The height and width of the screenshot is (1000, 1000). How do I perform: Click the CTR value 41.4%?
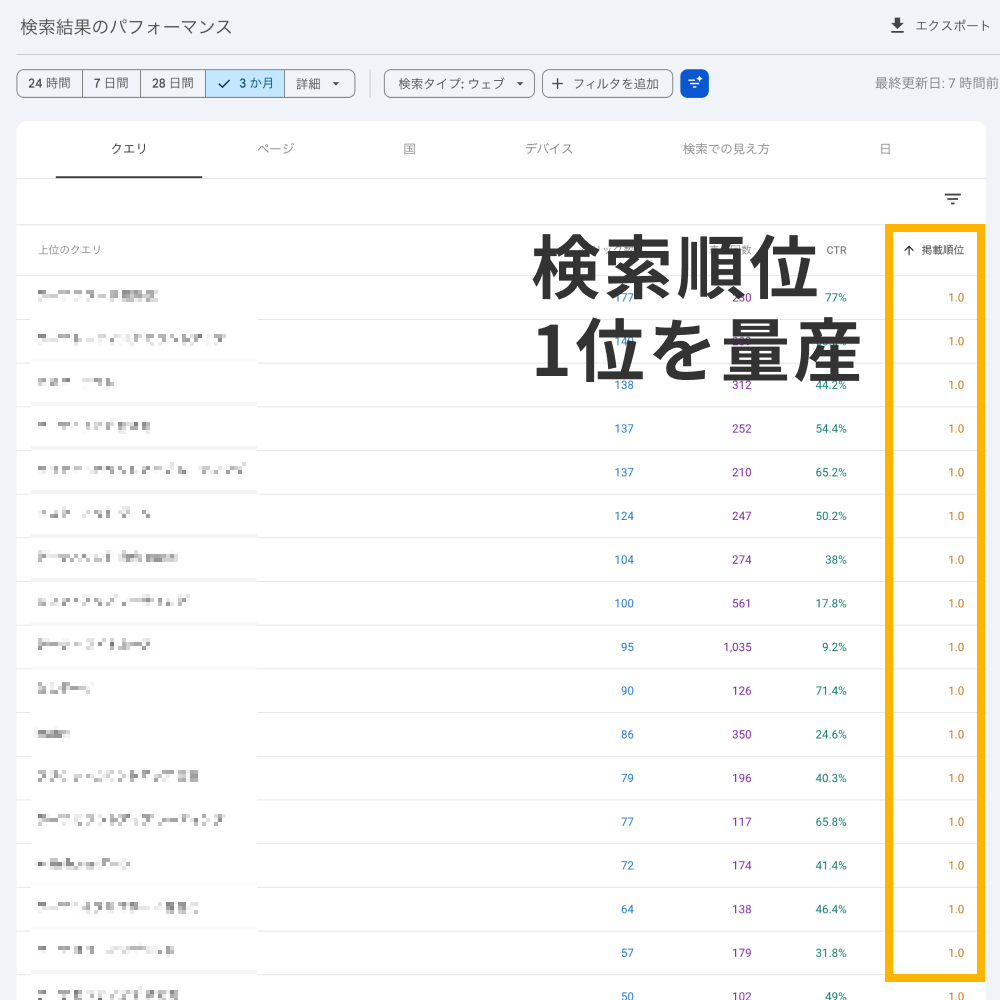(x=831, y=865)
